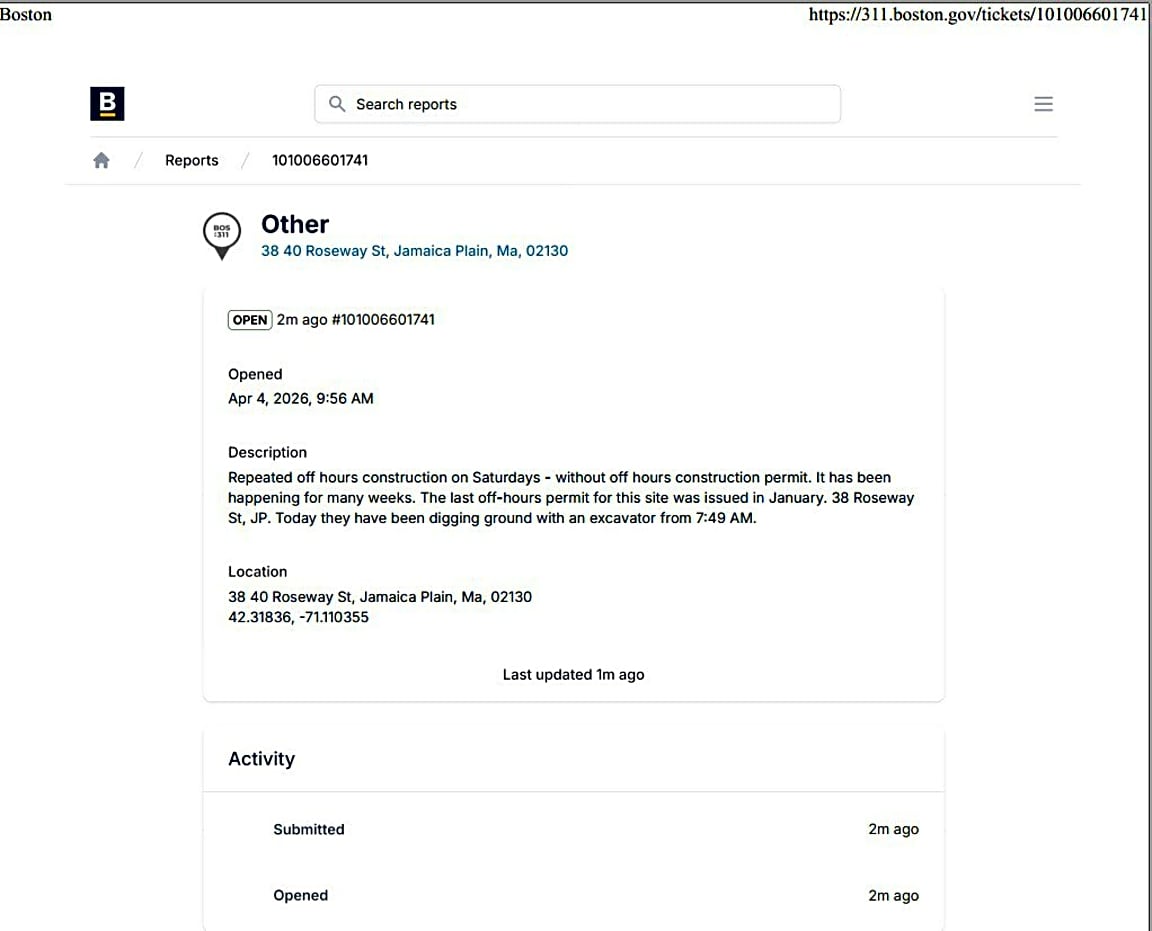Select breadcrumb ticket number 101006601741
The image size is (1152, 931).
320,160
